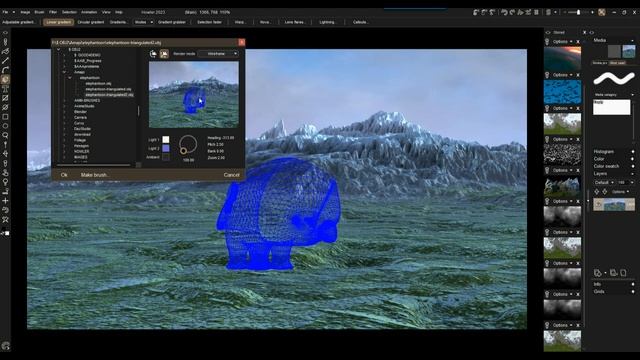Click Light 2 blue color swatch
Viewport: 640px width, 360px height.
(x=166, y=149)
